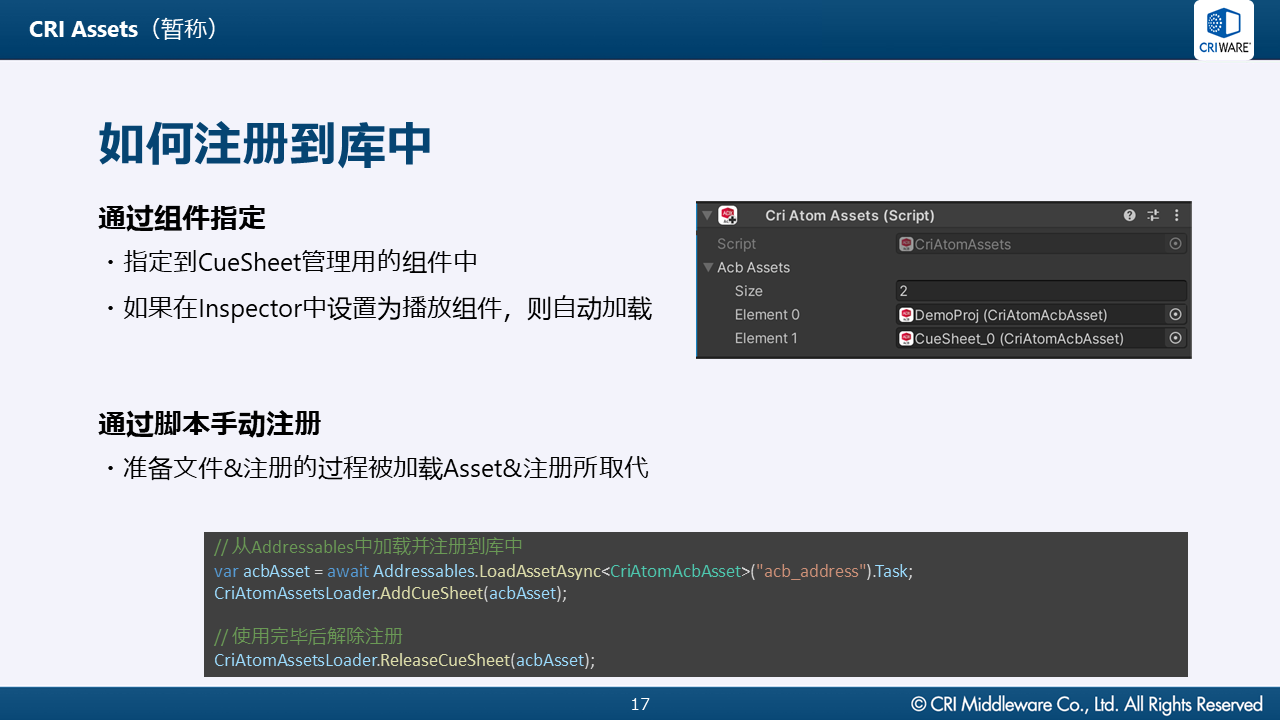The image size is (1280, 720).
Task: Click the slide heading 如何注册到库中
Action: (x=263, y=143)
